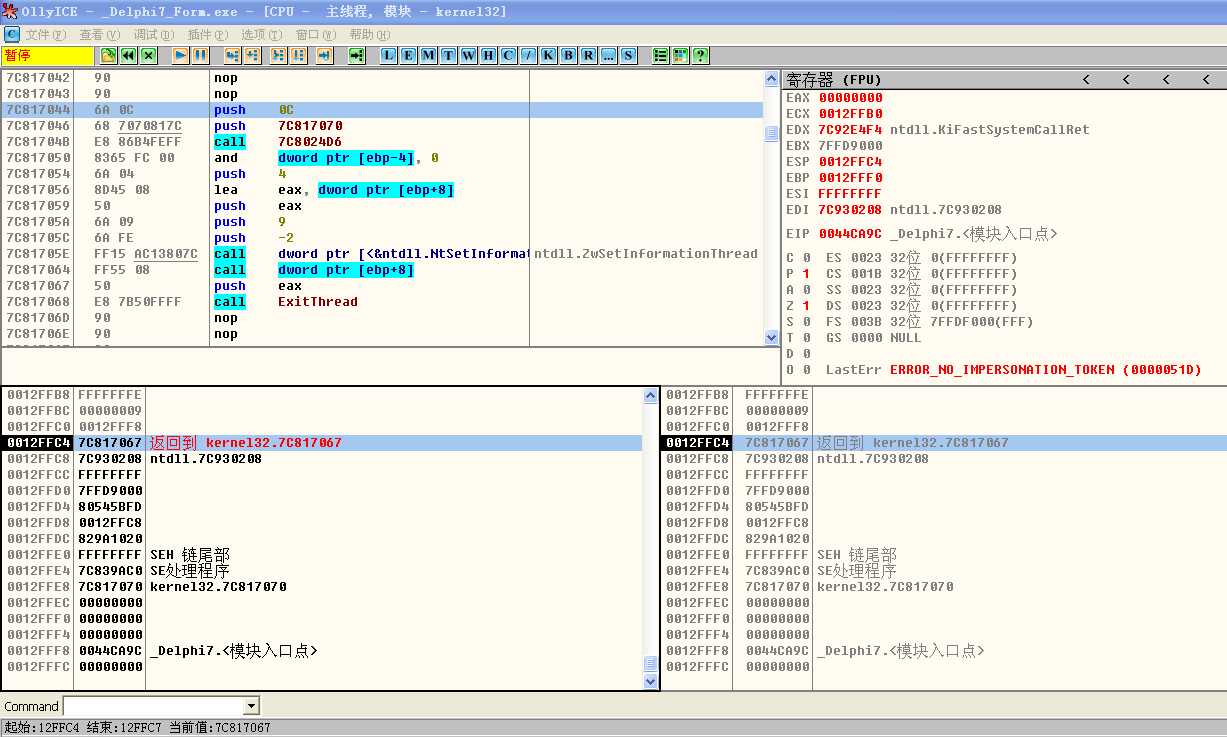Click the Execute till return icon

point(324,55)
